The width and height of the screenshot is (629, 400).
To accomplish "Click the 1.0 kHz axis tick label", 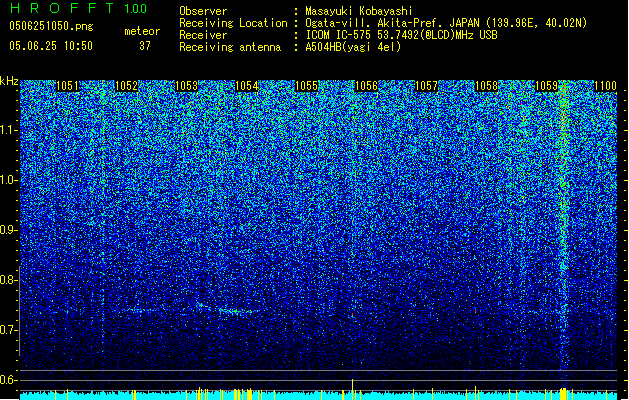I will [9, 180].
